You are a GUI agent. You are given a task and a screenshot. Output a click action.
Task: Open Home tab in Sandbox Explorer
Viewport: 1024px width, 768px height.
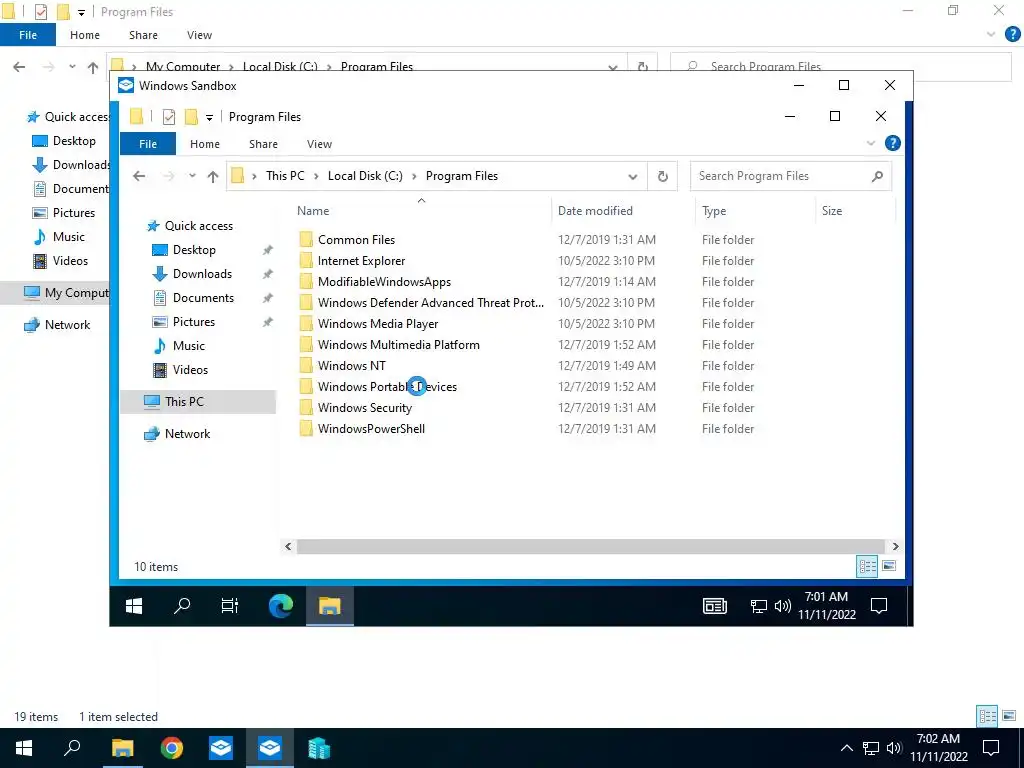click(205, 144)
